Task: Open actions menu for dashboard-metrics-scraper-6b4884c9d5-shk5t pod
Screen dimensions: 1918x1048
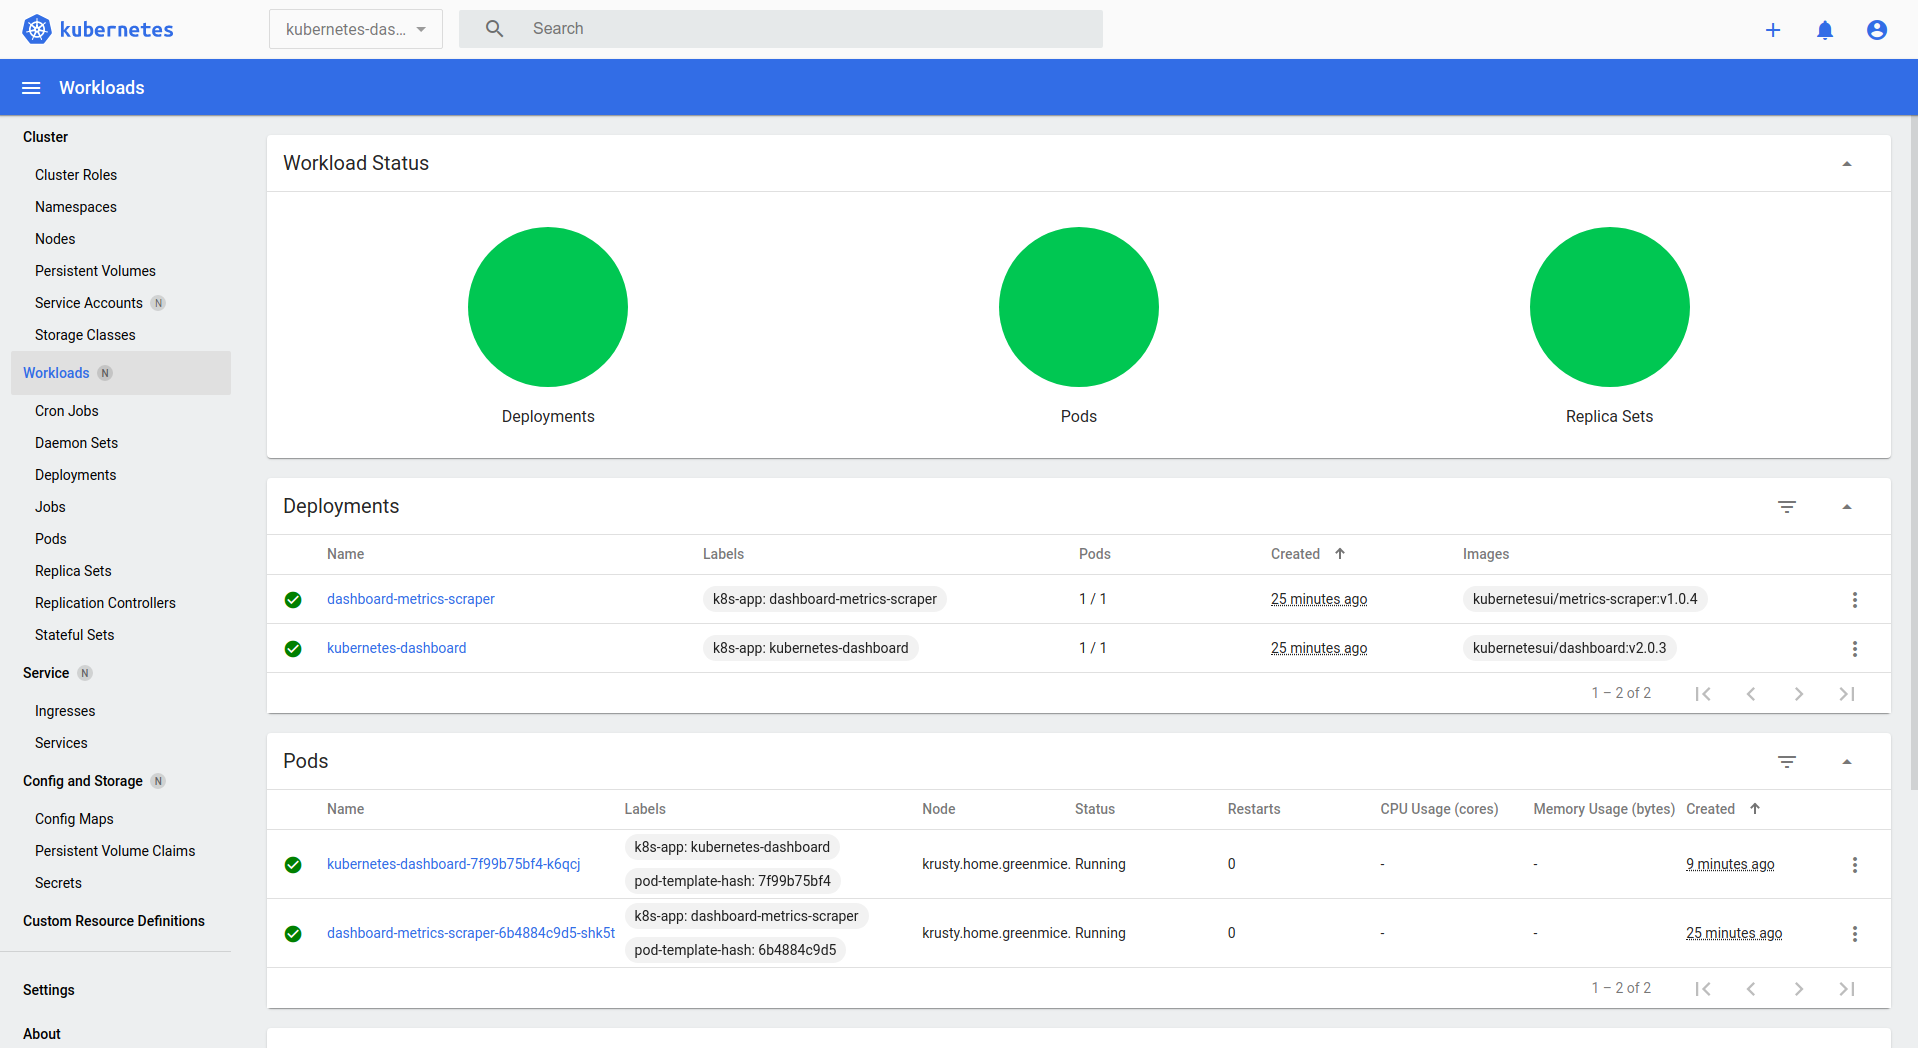Action: click(1855, 934)
